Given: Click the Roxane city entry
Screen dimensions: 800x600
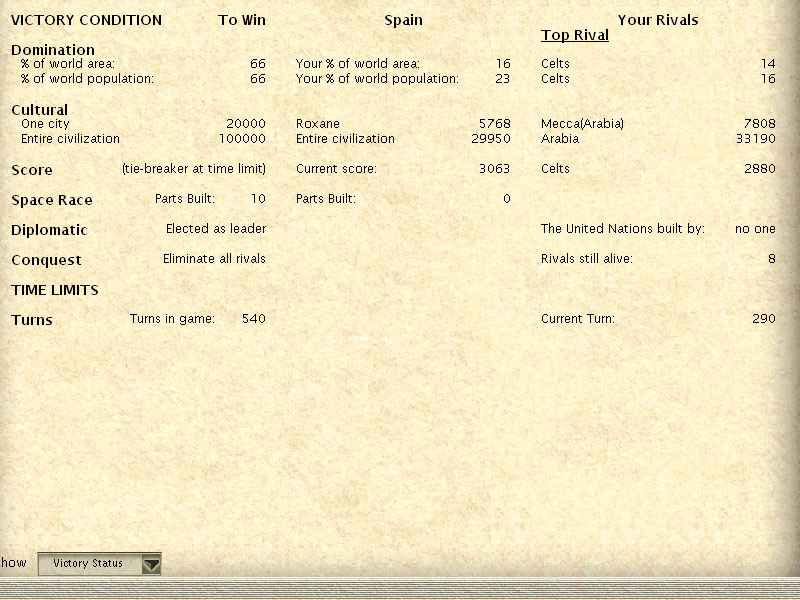Looking at the screenshot, I should coord(318,124).
